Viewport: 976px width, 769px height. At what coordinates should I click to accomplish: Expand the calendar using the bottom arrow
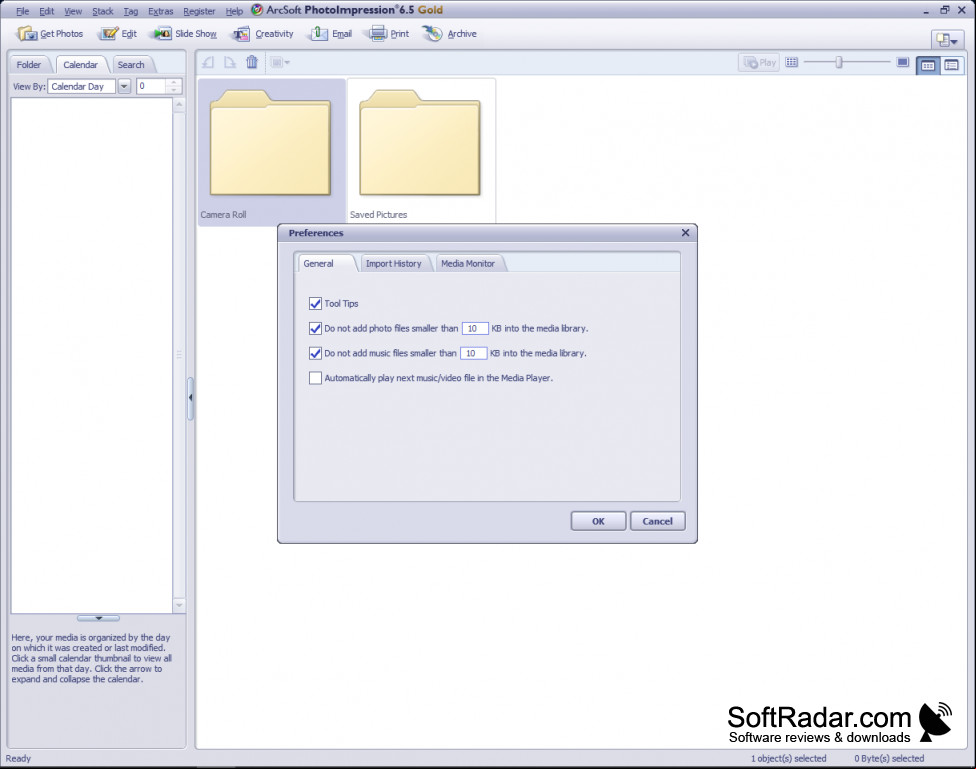coord(98,618)
